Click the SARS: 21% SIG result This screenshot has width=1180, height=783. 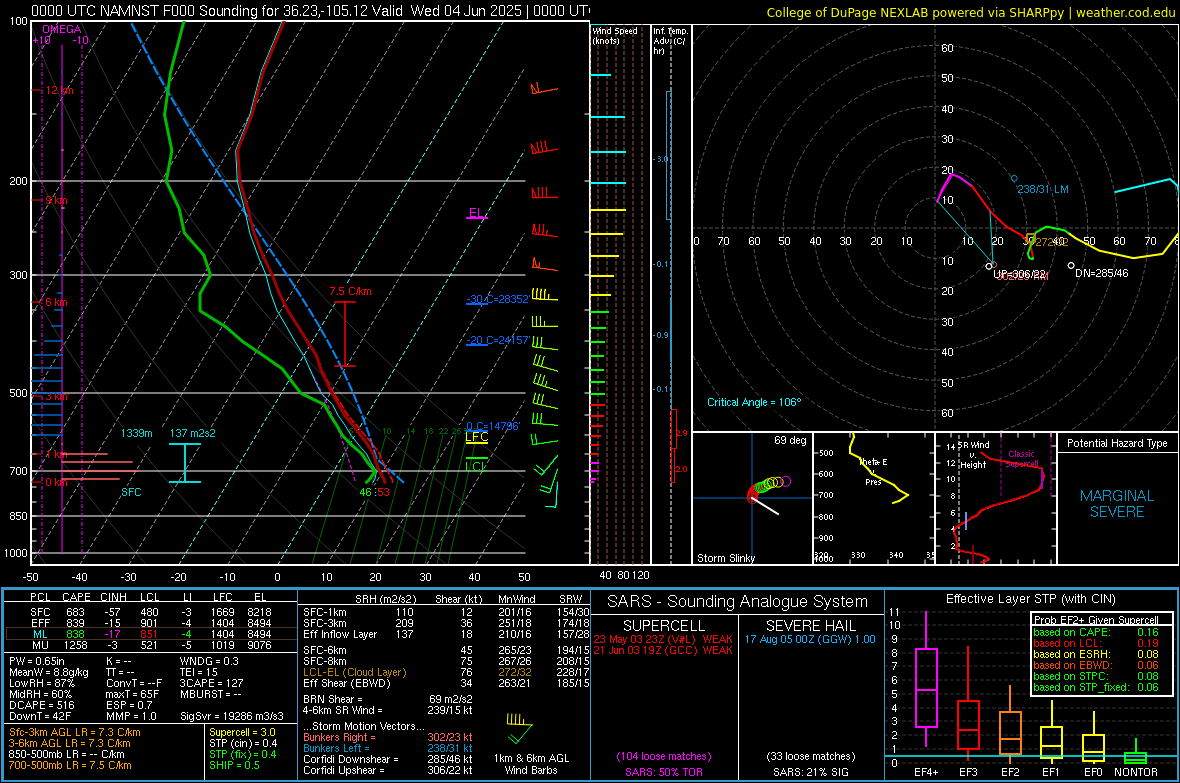click(810, 772)
